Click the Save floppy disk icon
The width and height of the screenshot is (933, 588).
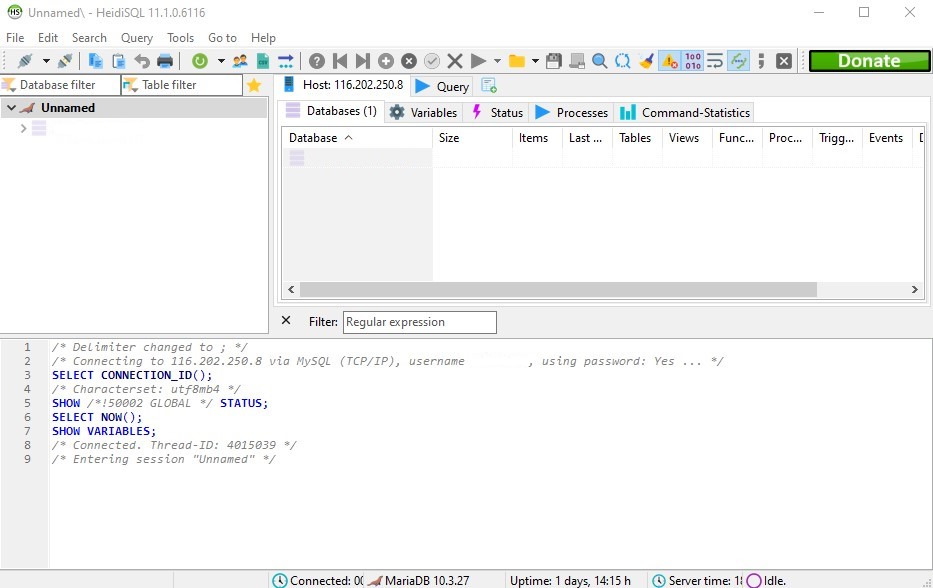click(x=554, y=61)
